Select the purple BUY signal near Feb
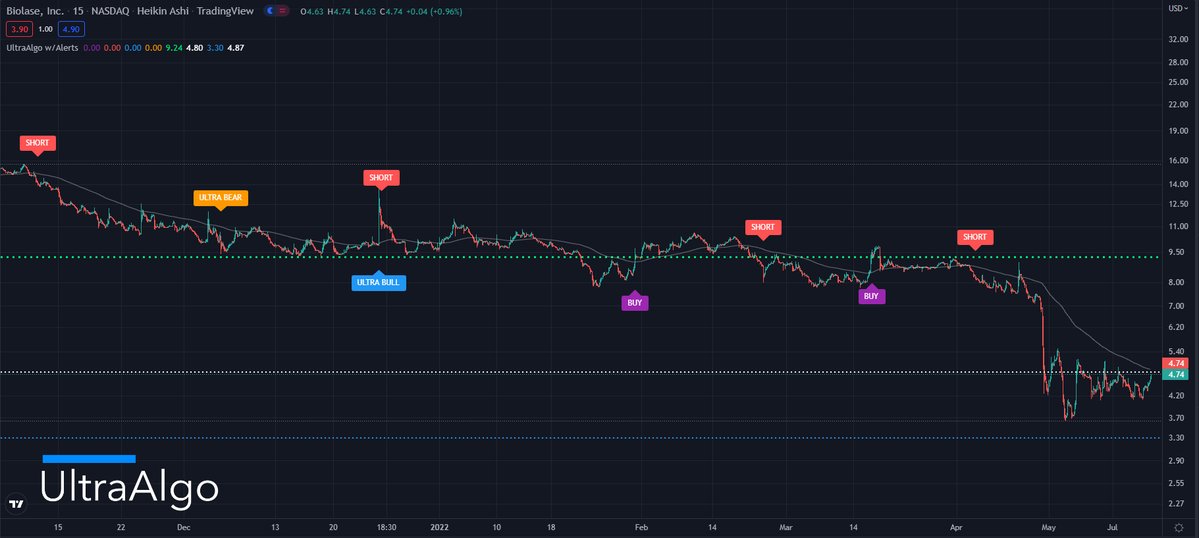The height and width of the screenshot is (538, 1199). [x=635, y=303]
